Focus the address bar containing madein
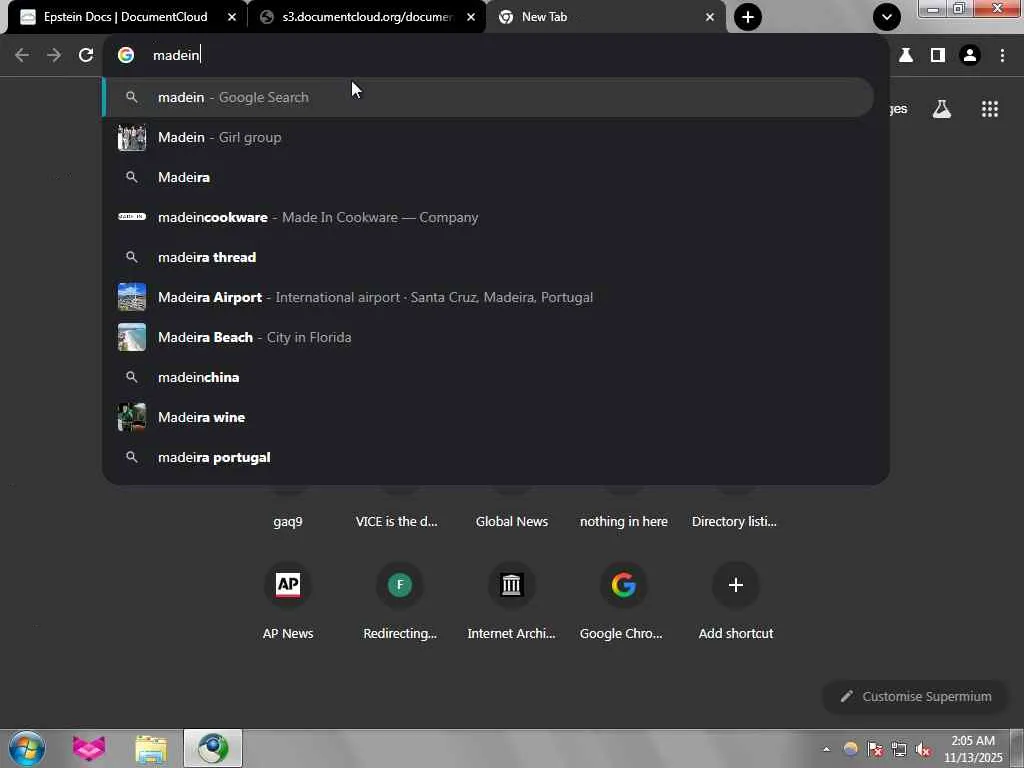 click(x=496, y=56)
